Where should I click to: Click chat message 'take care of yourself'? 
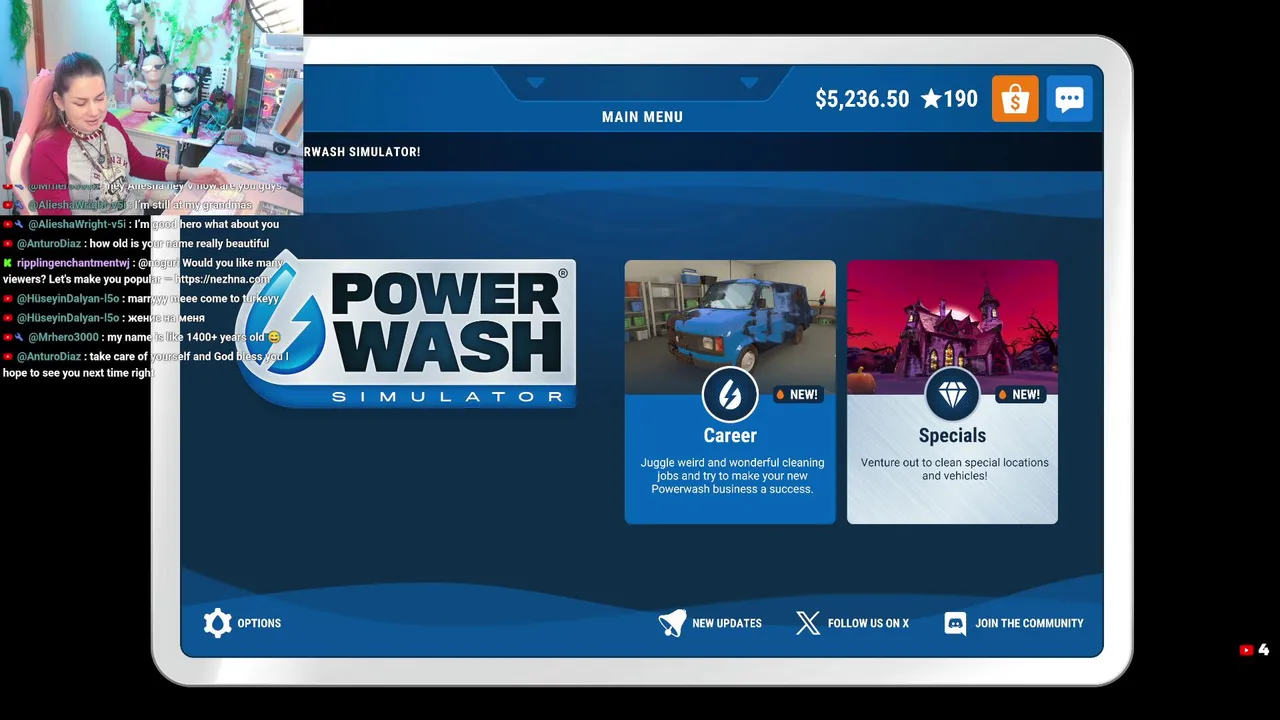(x=146, y=365)
